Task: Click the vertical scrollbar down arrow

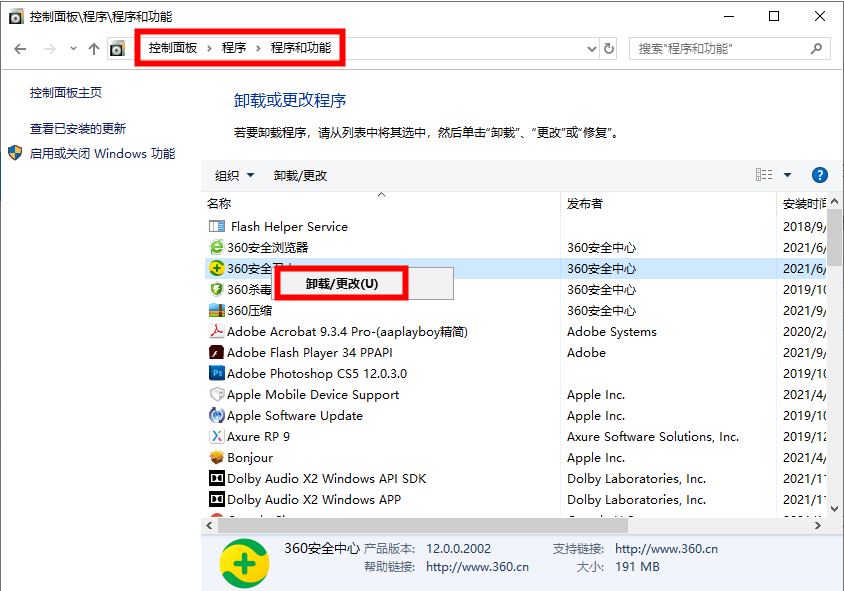Action: [x=835, y=509]
